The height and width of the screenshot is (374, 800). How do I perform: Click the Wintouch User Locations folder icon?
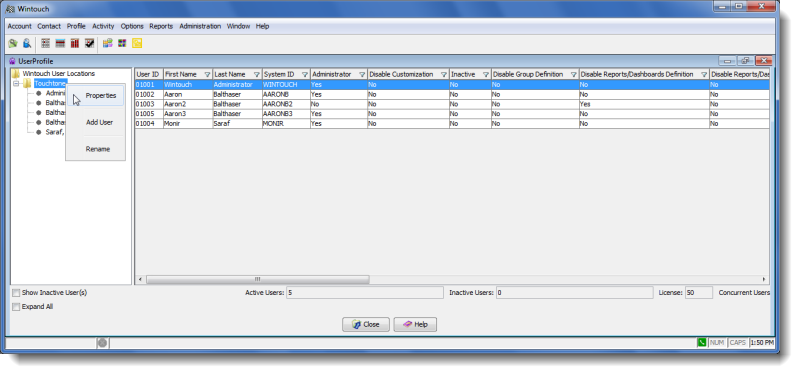[16, 73]
